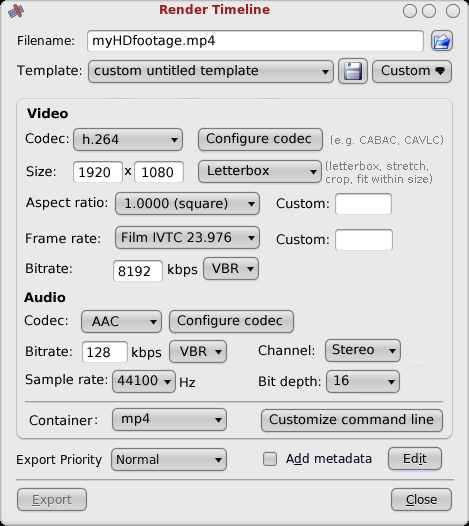Viewport: 469px width, 526px height.
Task: Click the Filename text field
Action: [x=255, y=41]
